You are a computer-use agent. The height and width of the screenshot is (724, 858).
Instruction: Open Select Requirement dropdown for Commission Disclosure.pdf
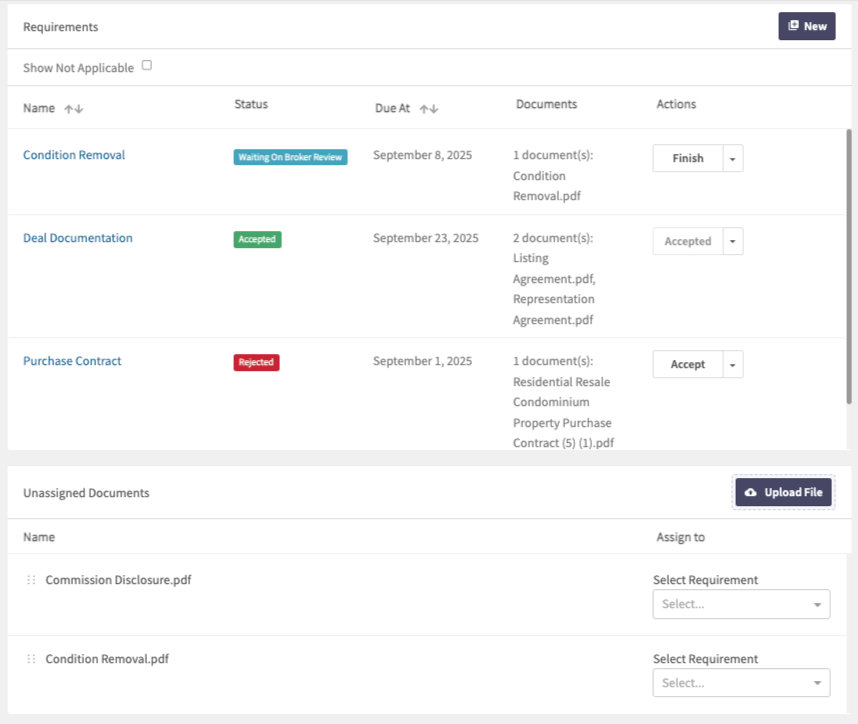click(740, 604)
